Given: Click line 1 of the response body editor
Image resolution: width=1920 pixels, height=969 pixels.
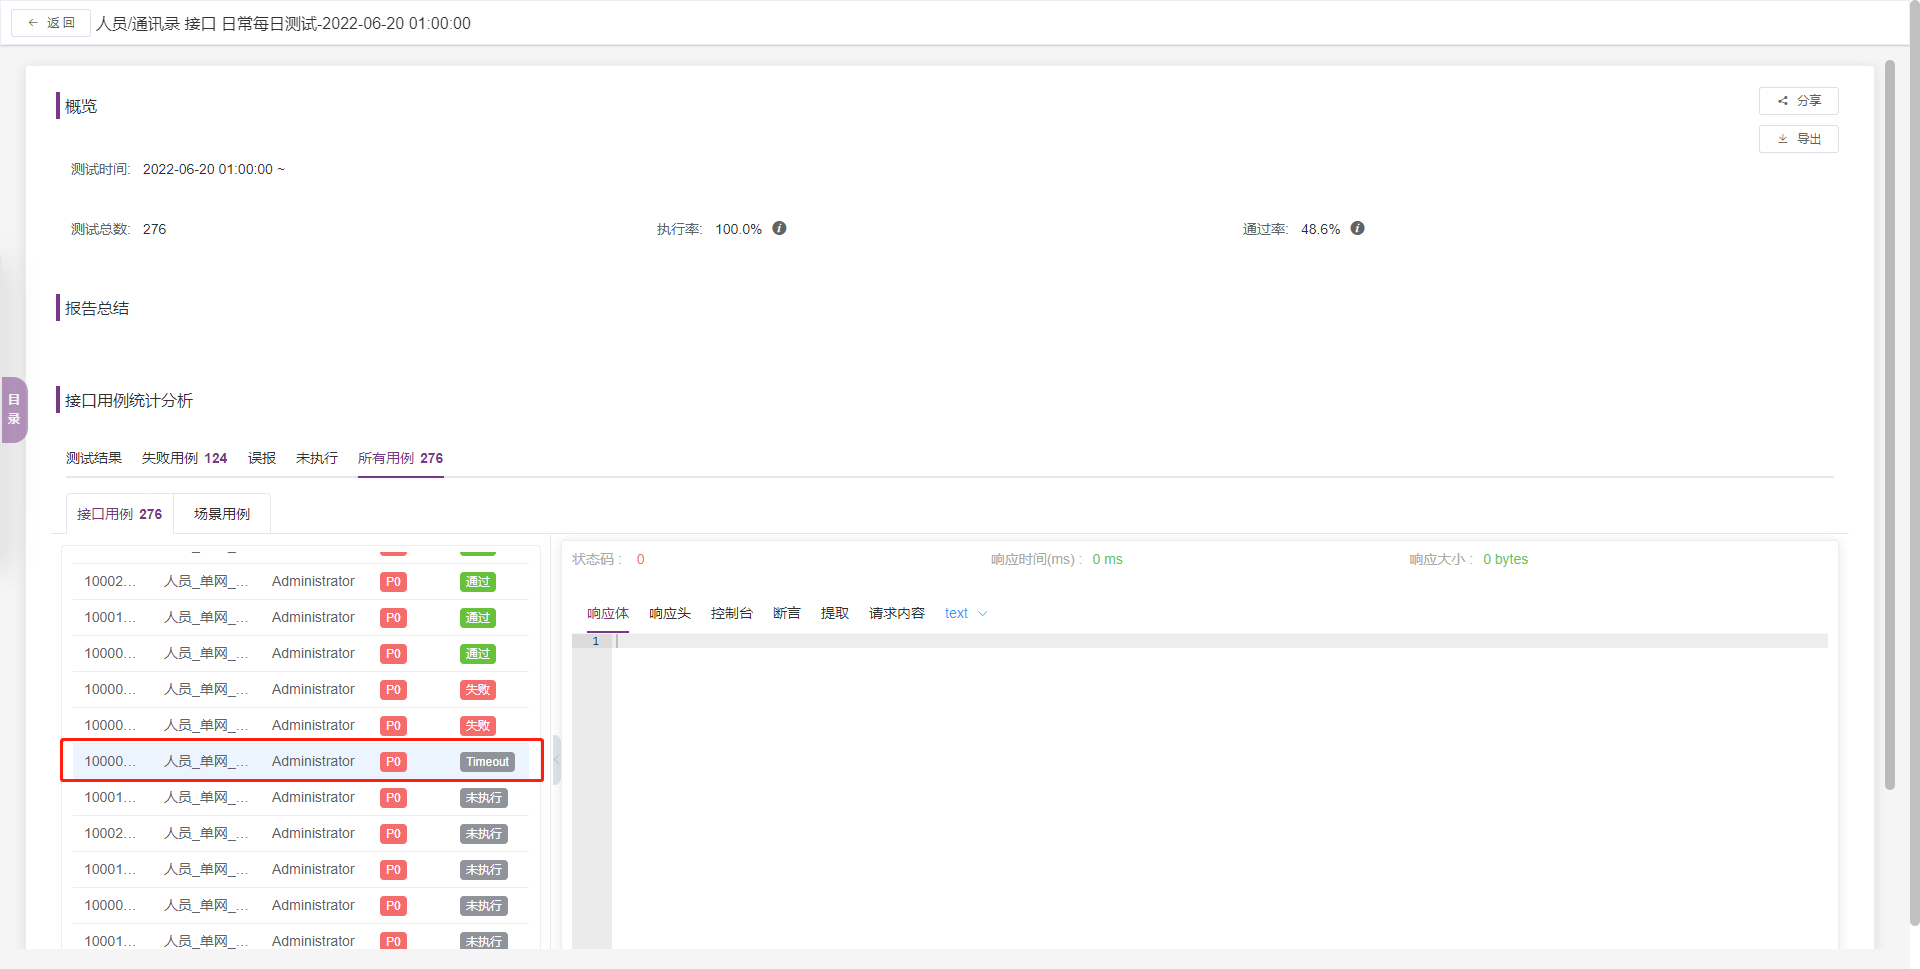Looking at the screenshot, I should 1220,641.
